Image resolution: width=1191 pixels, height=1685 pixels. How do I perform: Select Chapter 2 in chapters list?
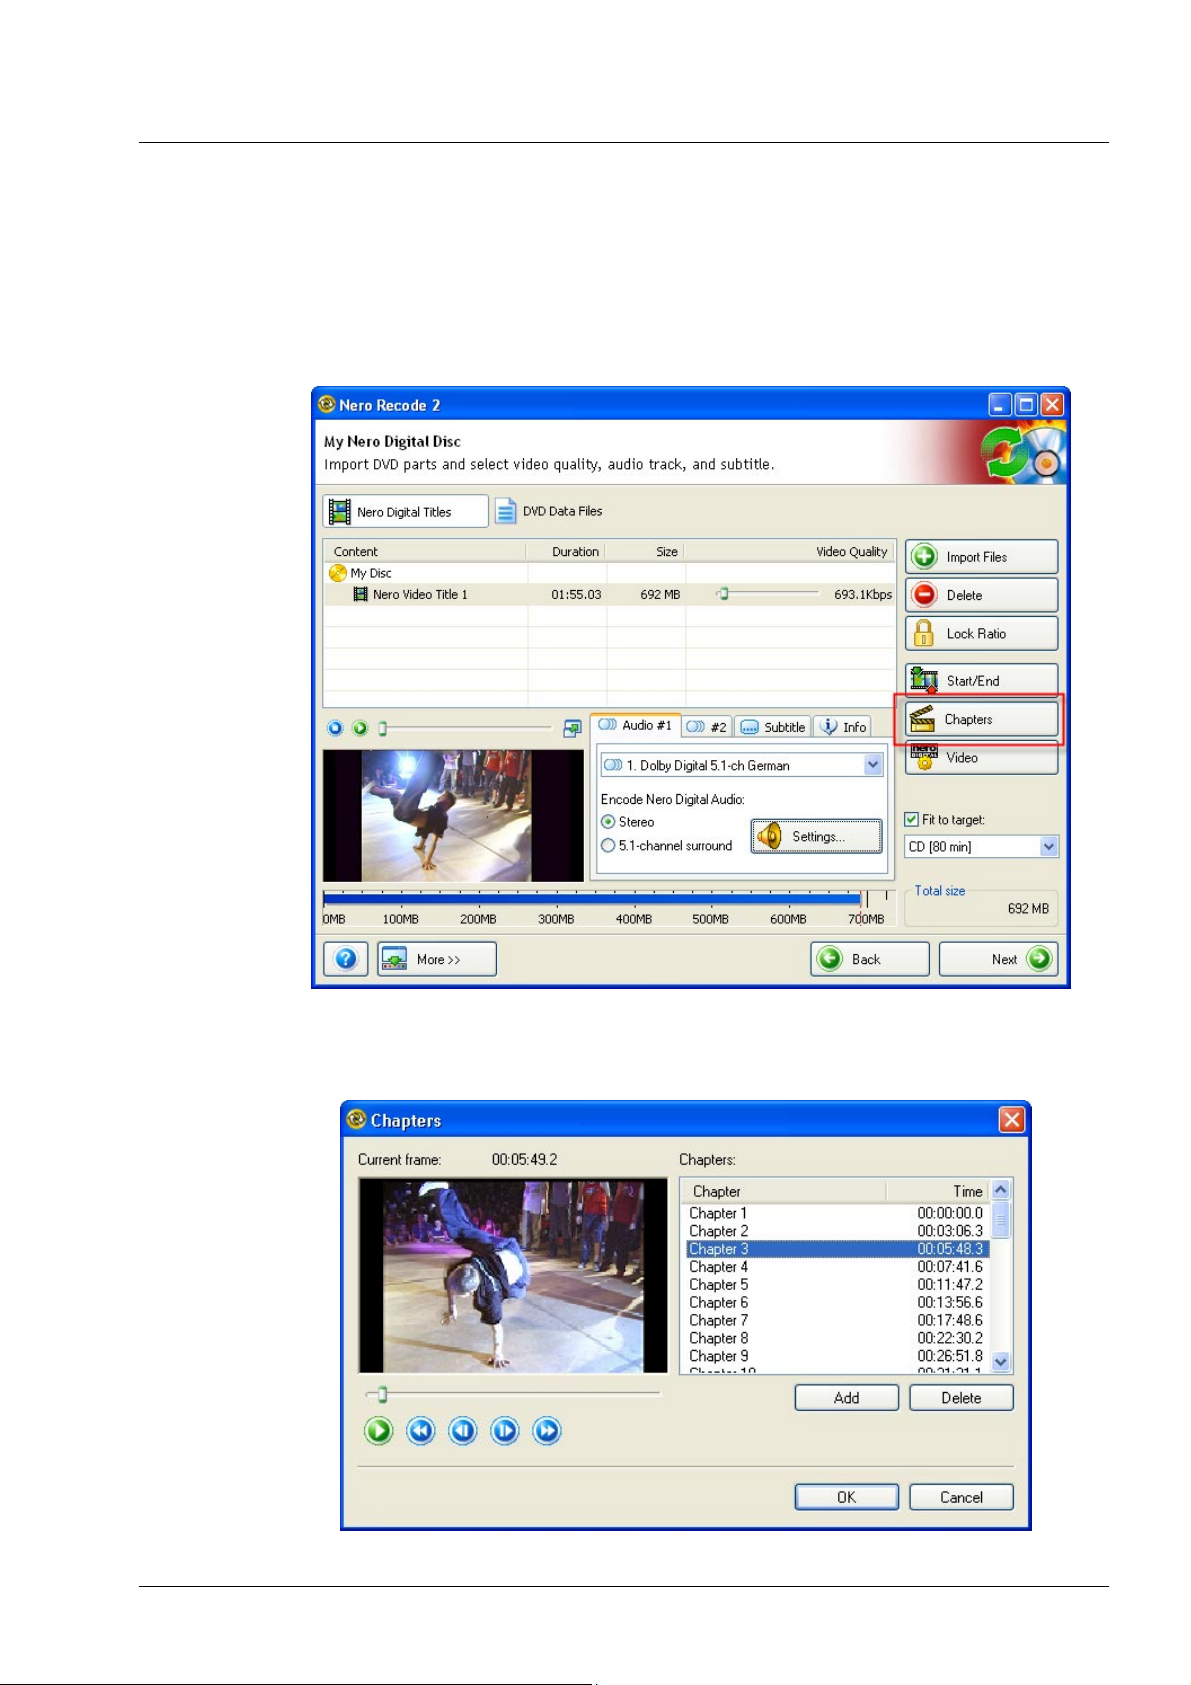point(836,1231)
